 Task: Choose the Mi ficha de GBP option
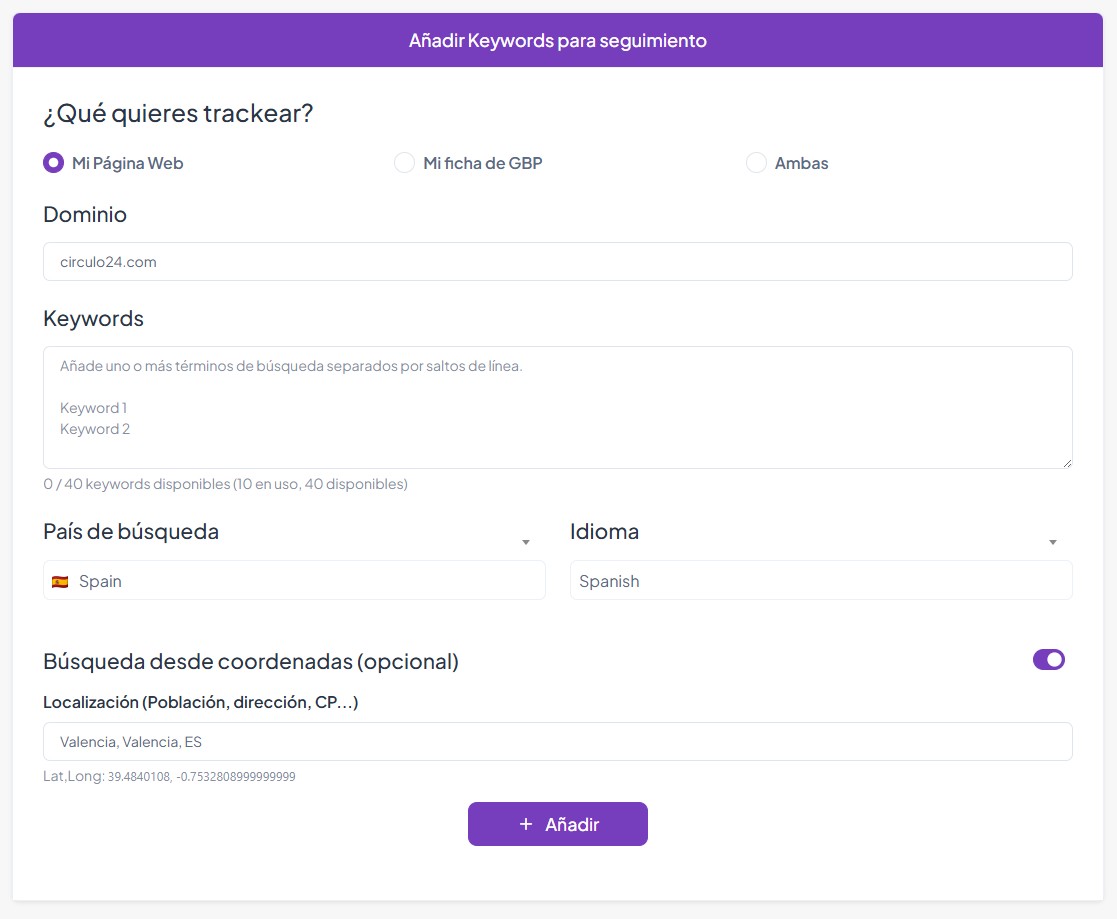[x=404, y=163]
